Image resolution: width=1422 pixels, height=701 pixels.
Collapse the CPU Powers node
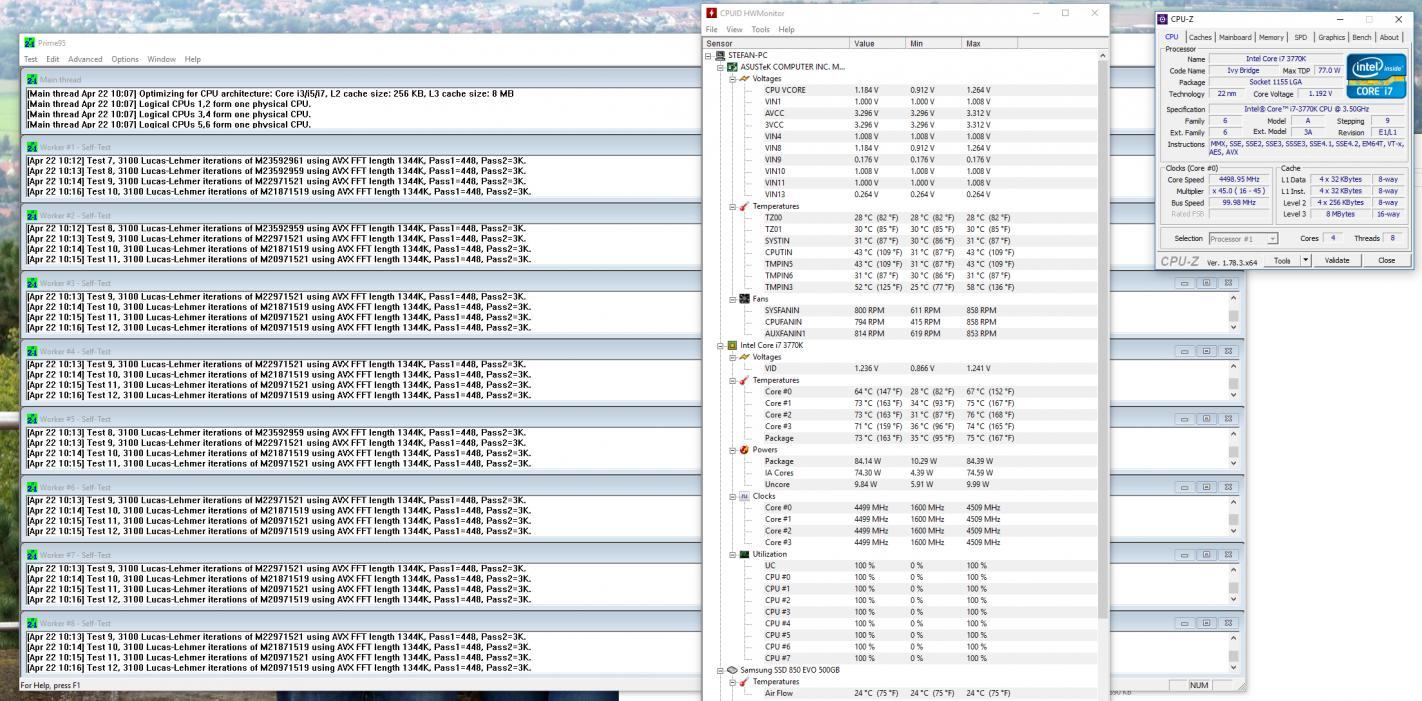[x=732, y=450]
